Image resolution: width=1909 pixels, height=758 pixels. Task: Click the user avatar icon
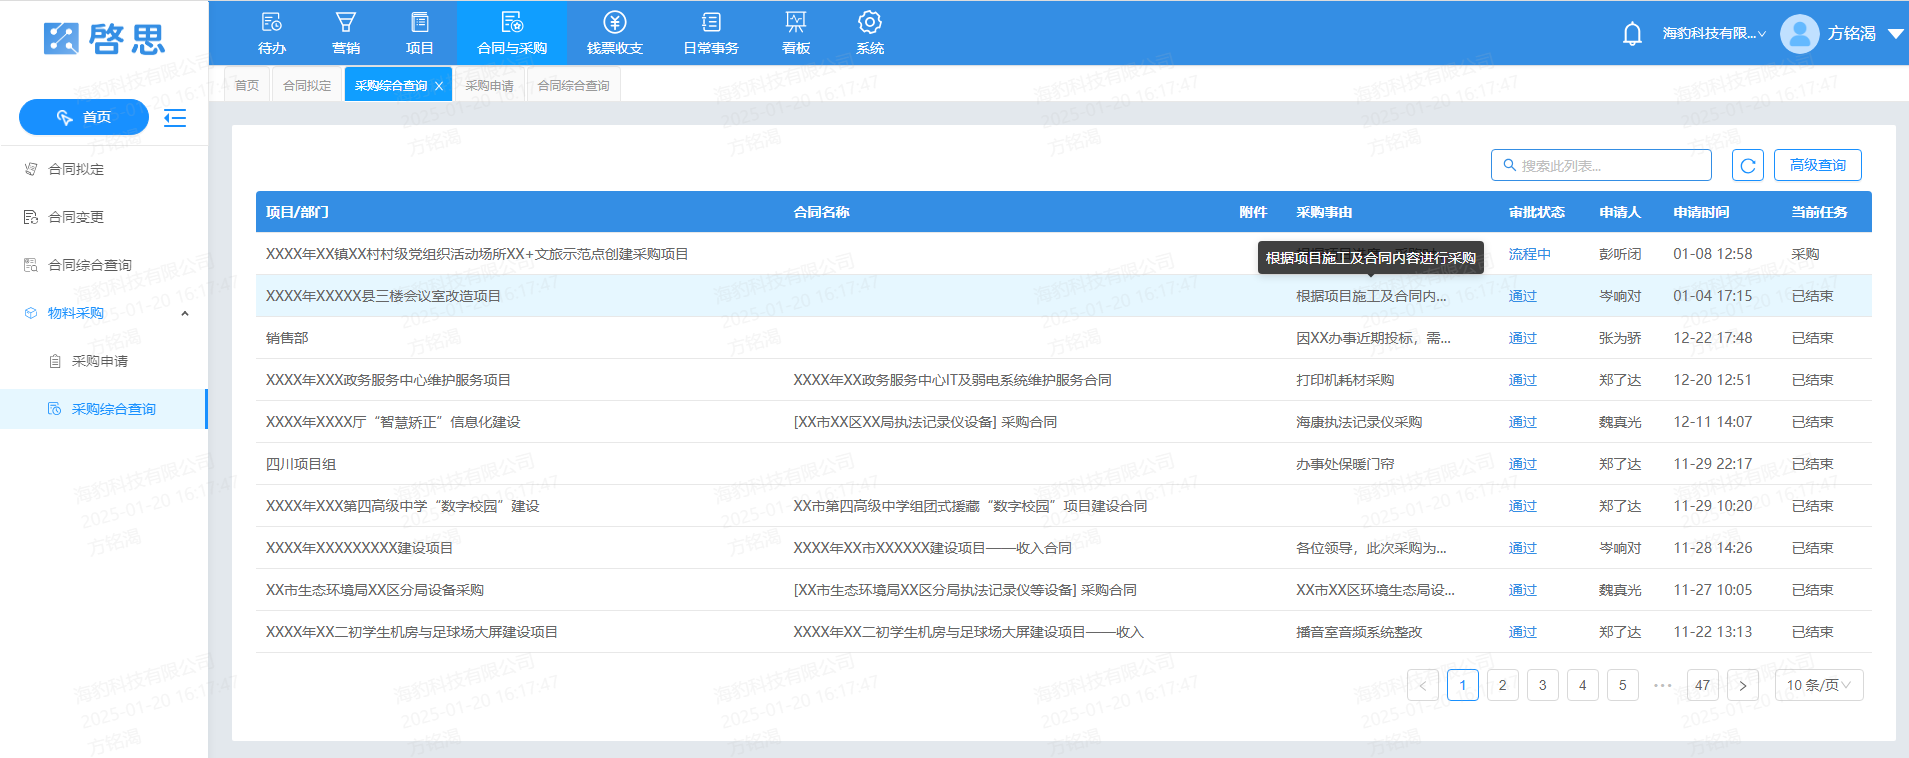[x=1799, y=33]
